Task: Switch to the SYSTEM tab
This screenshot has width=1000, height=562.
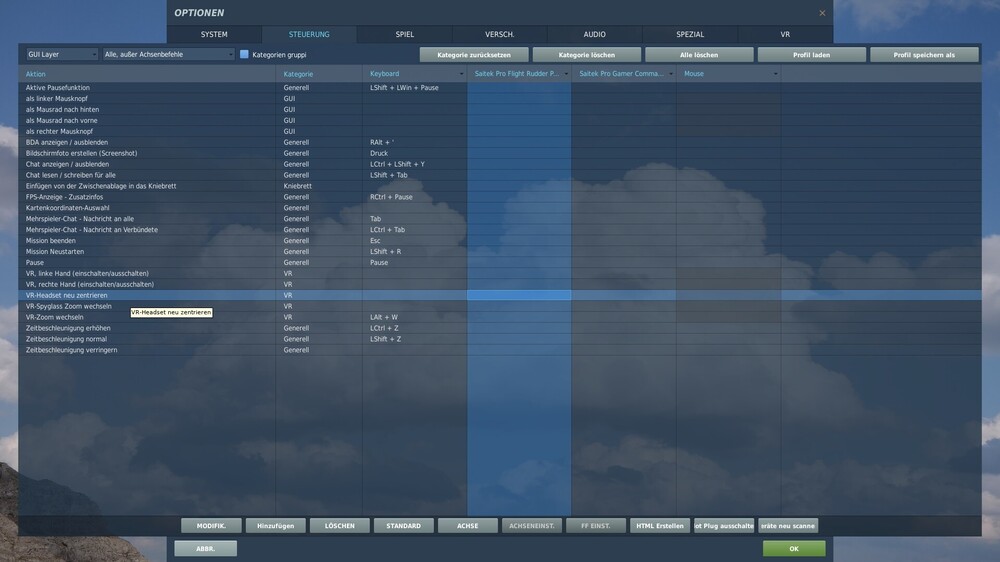Action: click(214, 34)
